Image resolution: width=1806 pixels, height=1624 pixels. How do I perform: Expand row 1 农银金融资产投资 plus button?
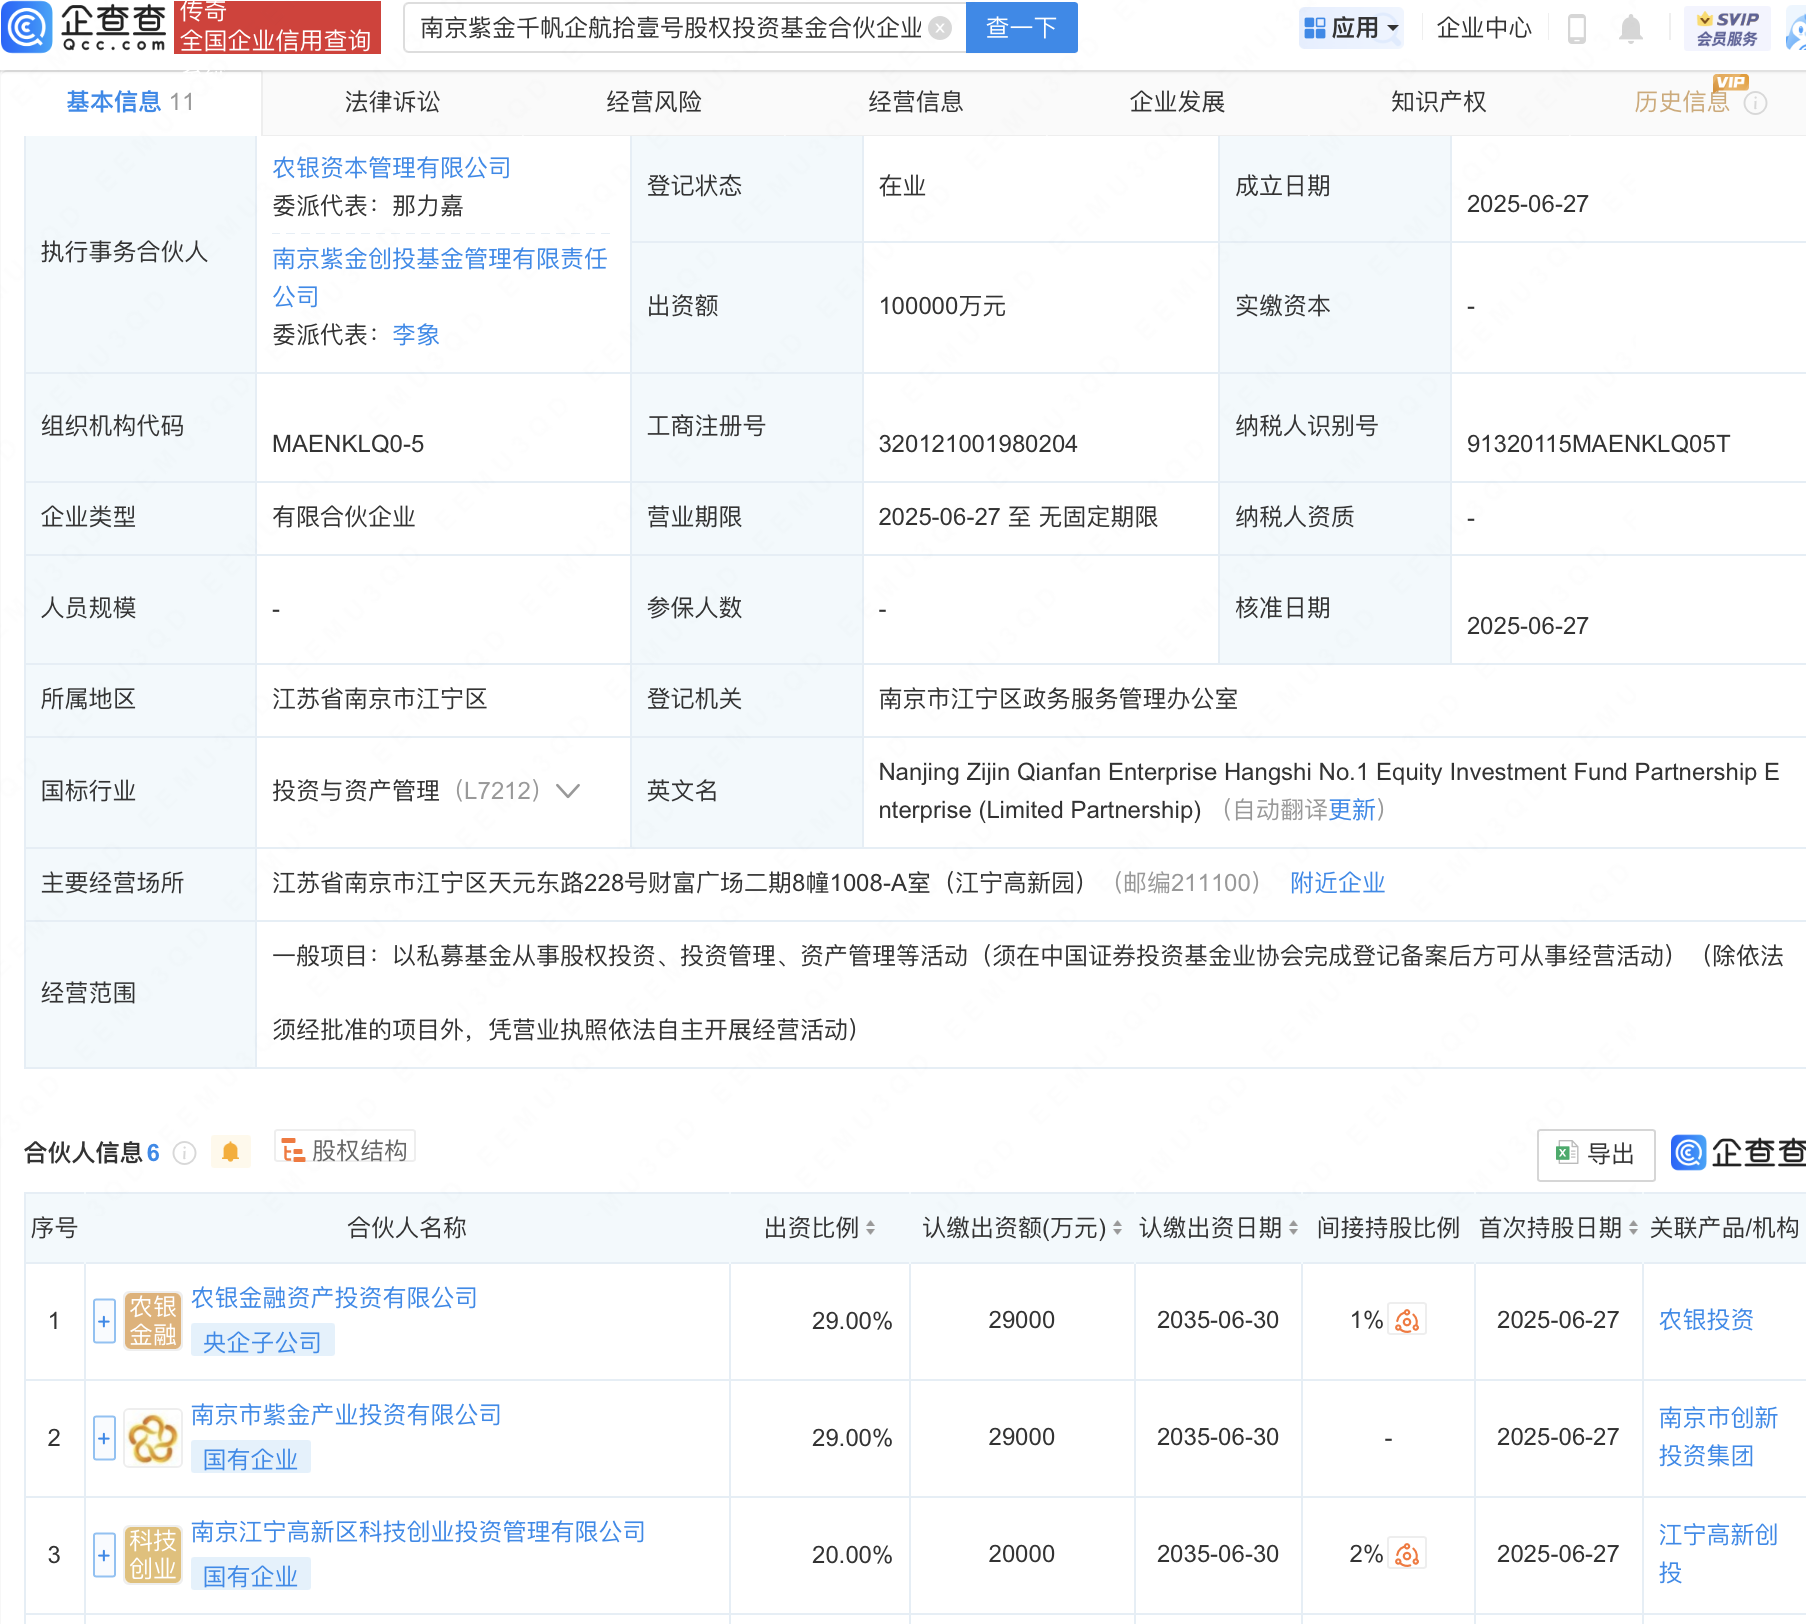click(x=104, y=1321)
